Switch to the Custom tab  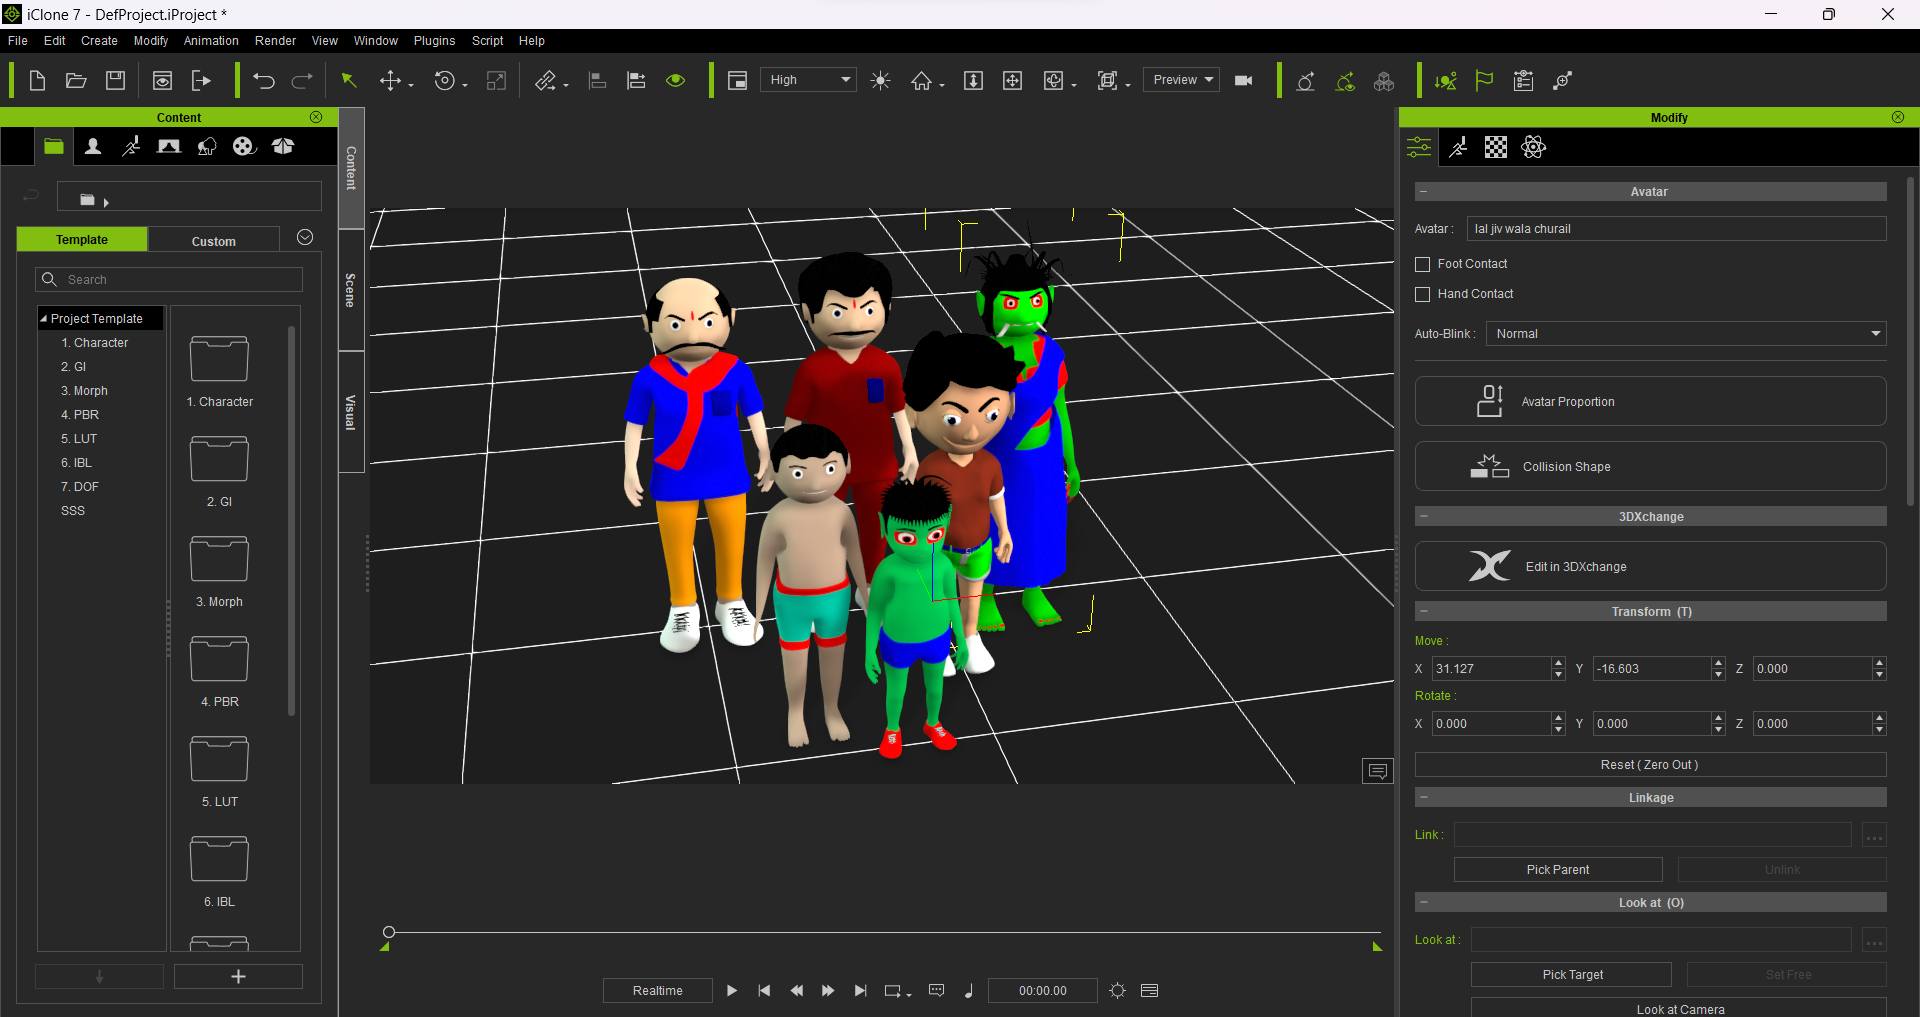pos(213,241)
